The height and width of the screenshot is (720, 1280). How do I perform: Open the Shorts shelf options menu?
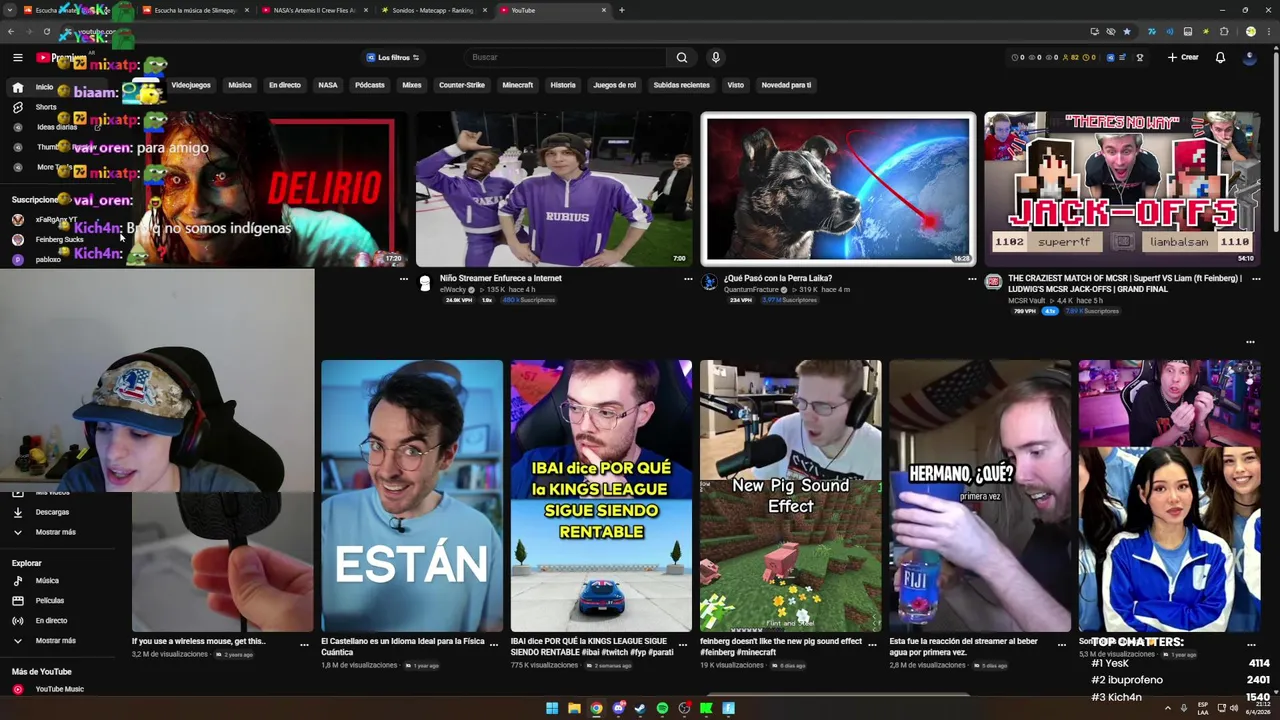coord(1250,342)
